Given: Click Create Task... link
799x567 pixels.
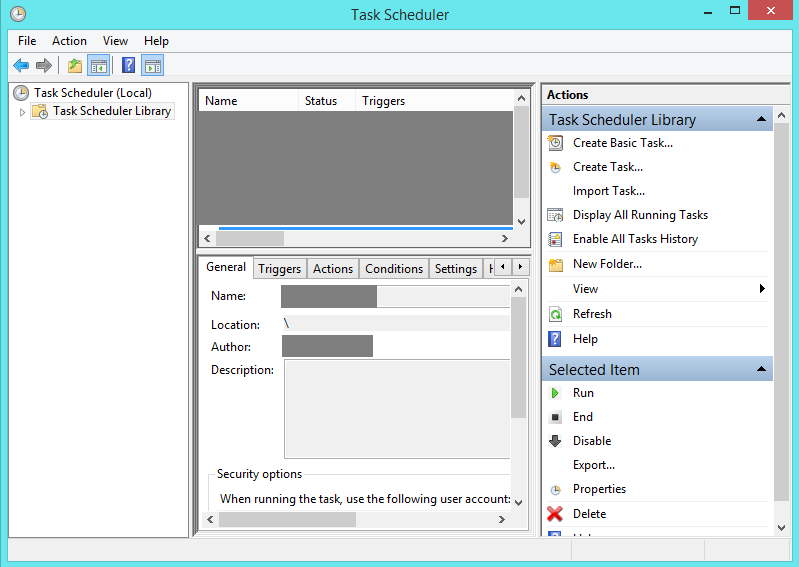Looking at the screenshot, I should 608,167.
